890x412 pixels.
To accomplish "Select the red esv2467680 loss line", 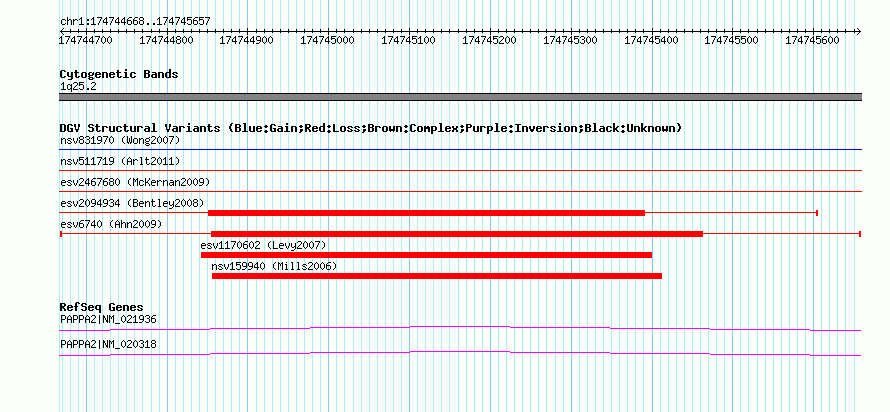I will click(460, 191).
